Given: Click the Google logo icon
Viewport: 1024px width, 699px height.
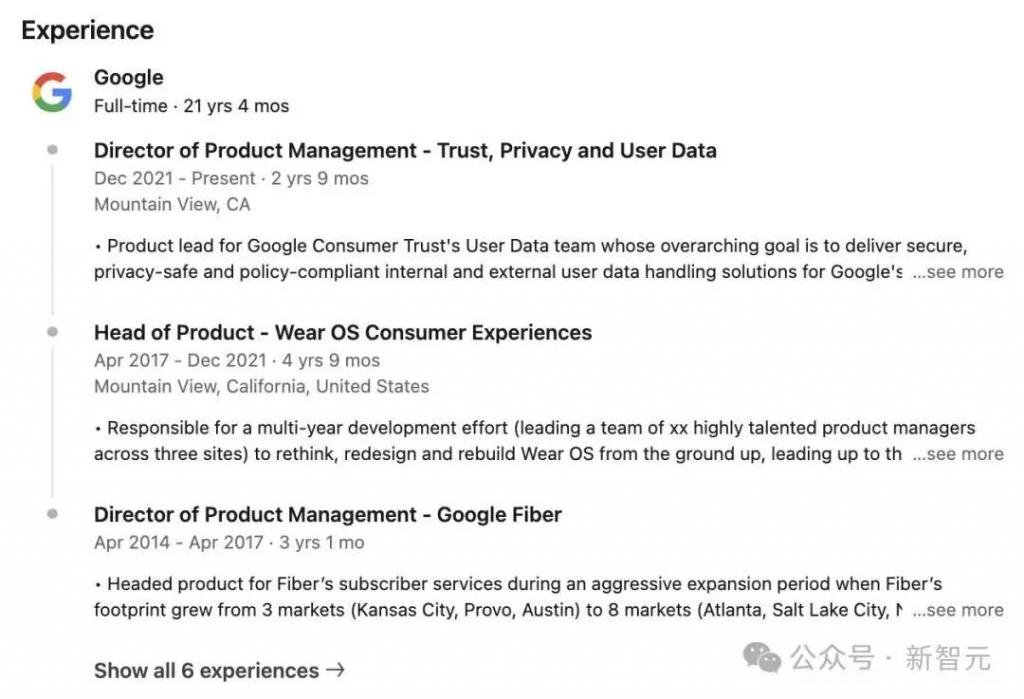Looking at the screenshot, I should coord(51,92).
